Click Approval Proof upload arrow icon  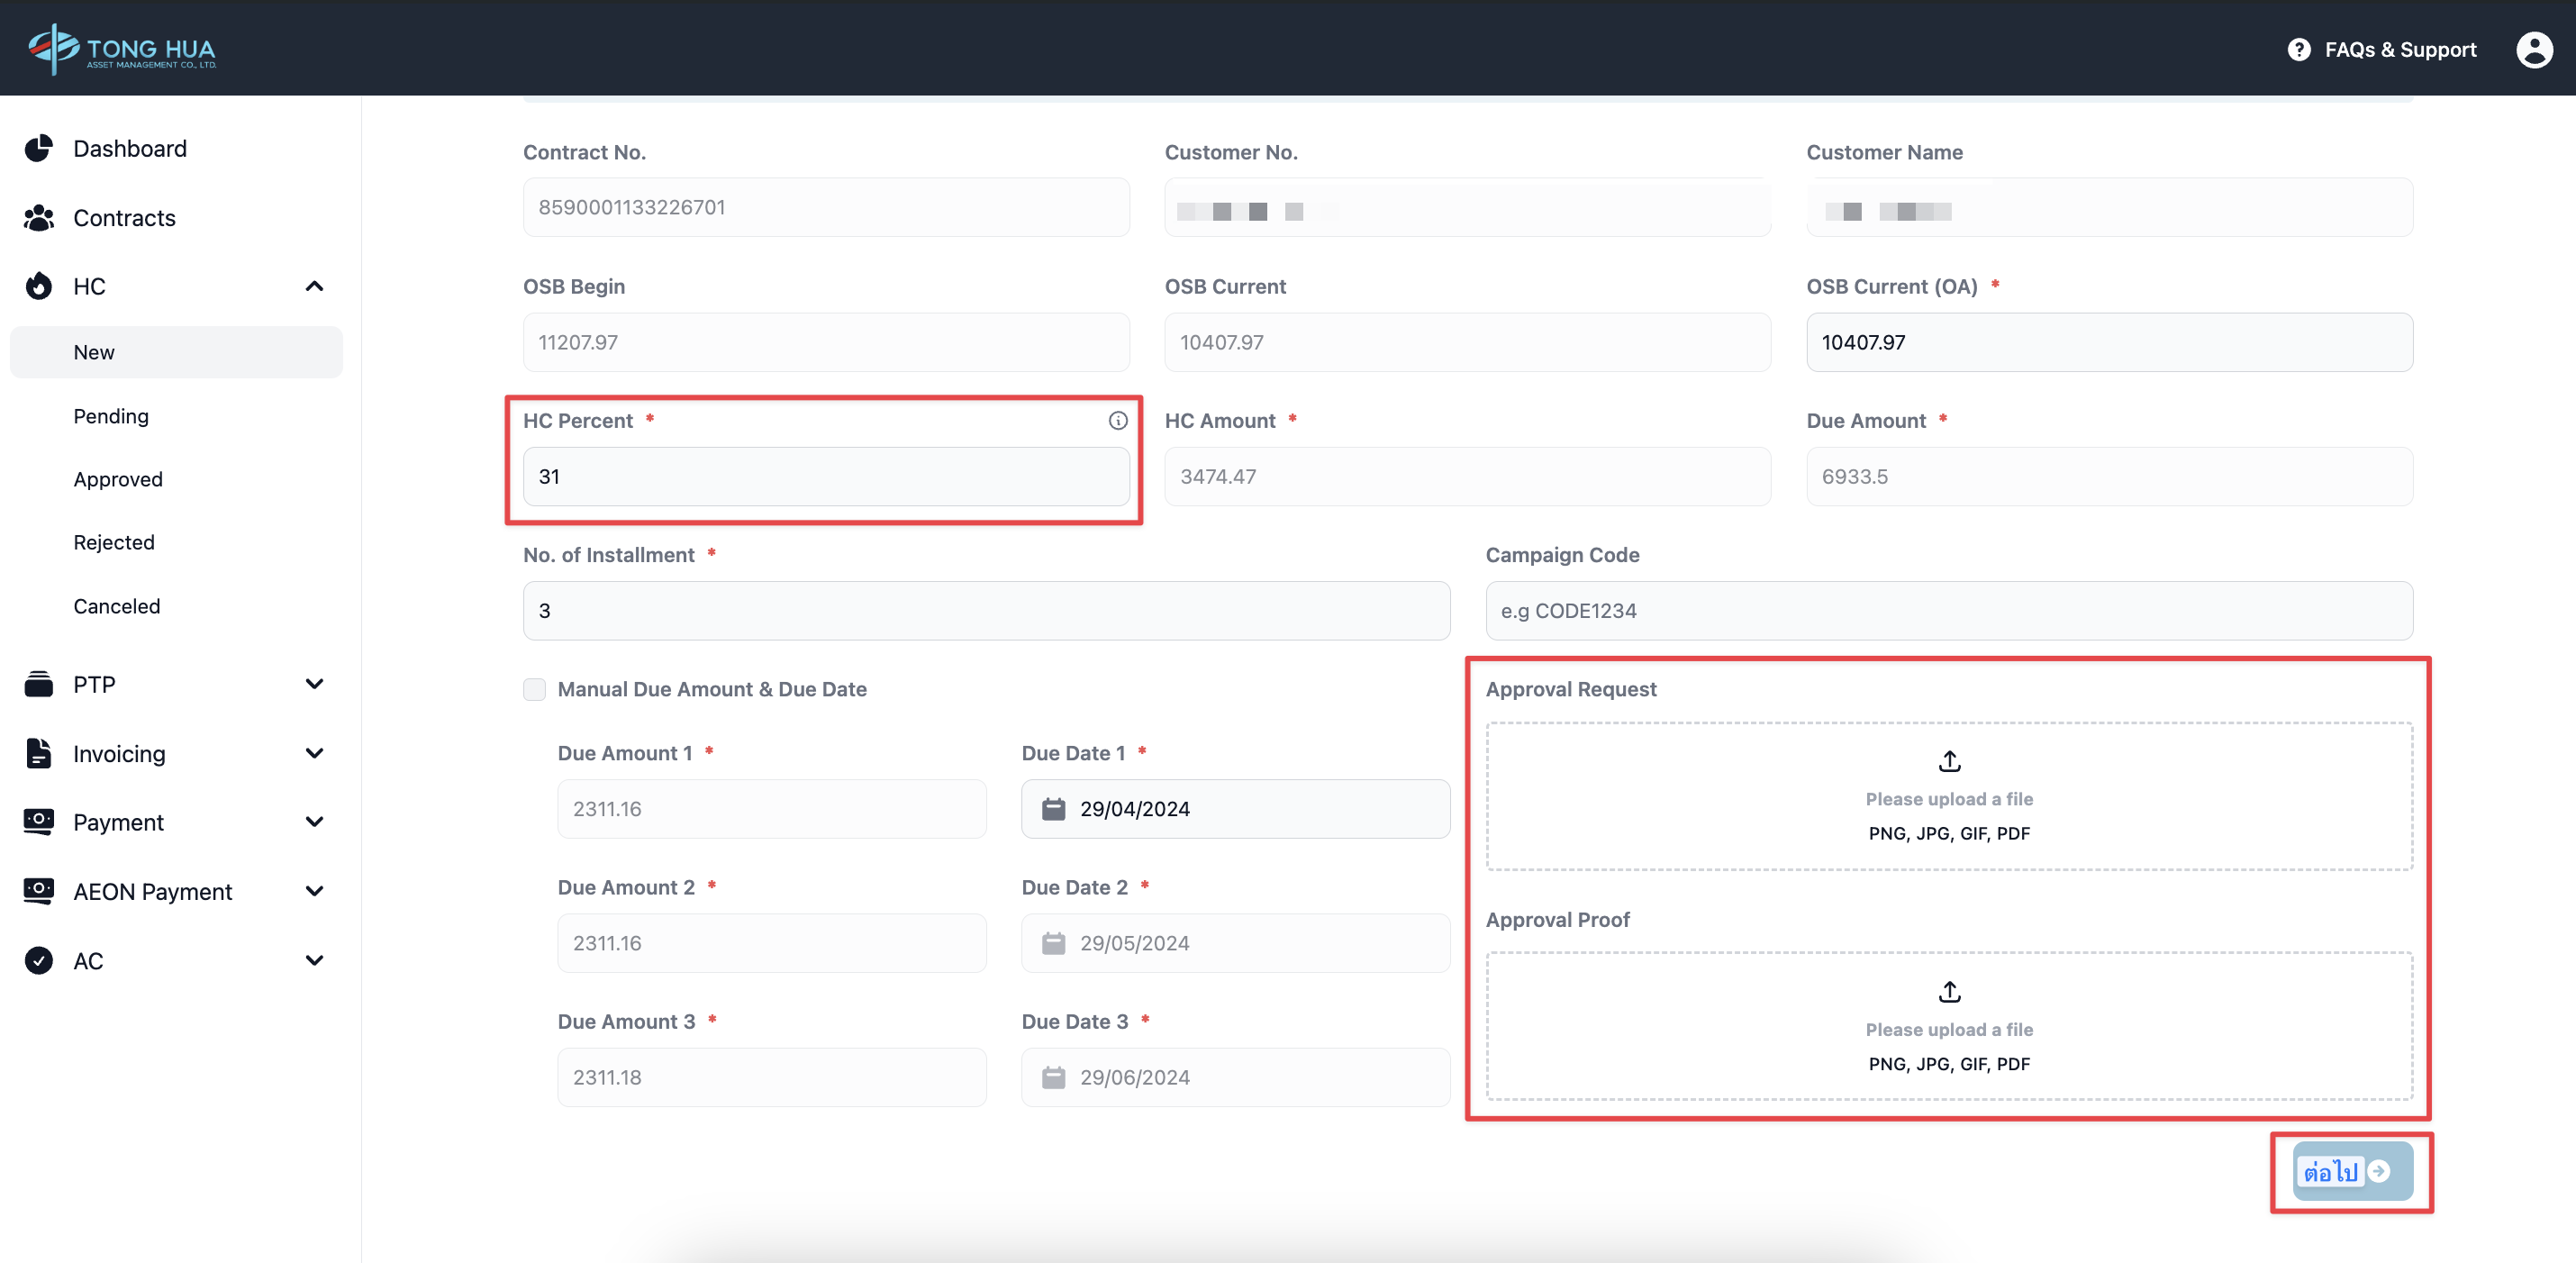point(1948,991)
